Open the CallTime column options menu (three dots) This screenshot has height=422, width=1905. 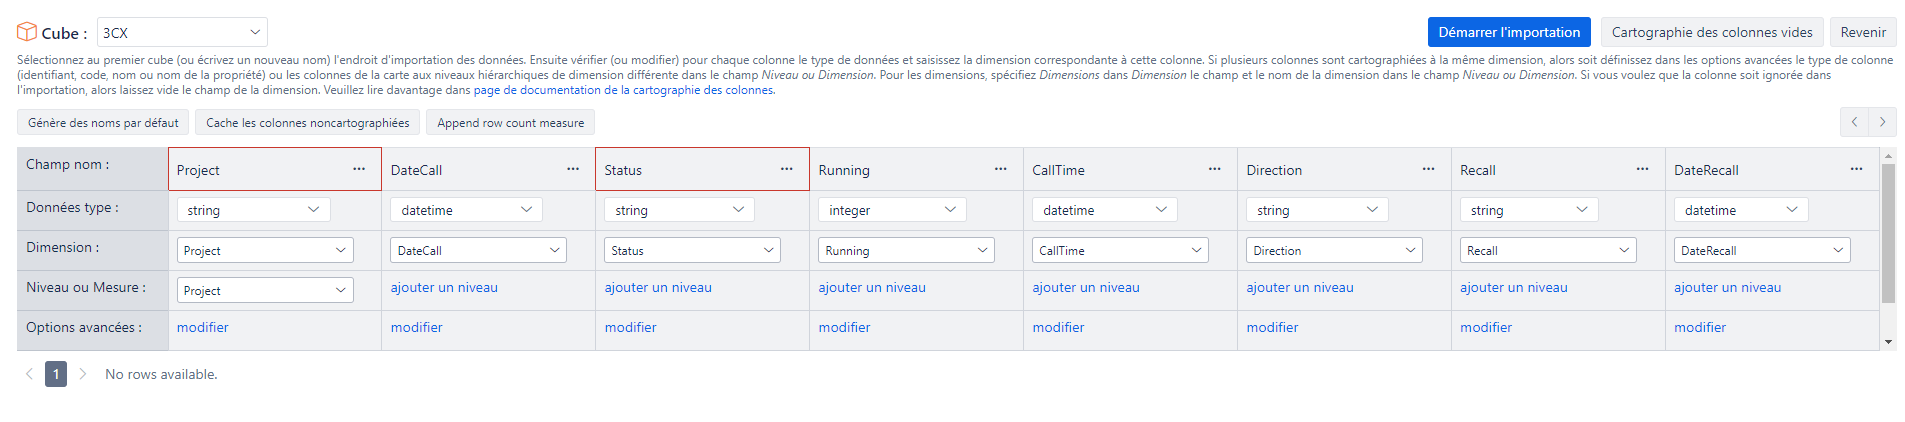1215,169
